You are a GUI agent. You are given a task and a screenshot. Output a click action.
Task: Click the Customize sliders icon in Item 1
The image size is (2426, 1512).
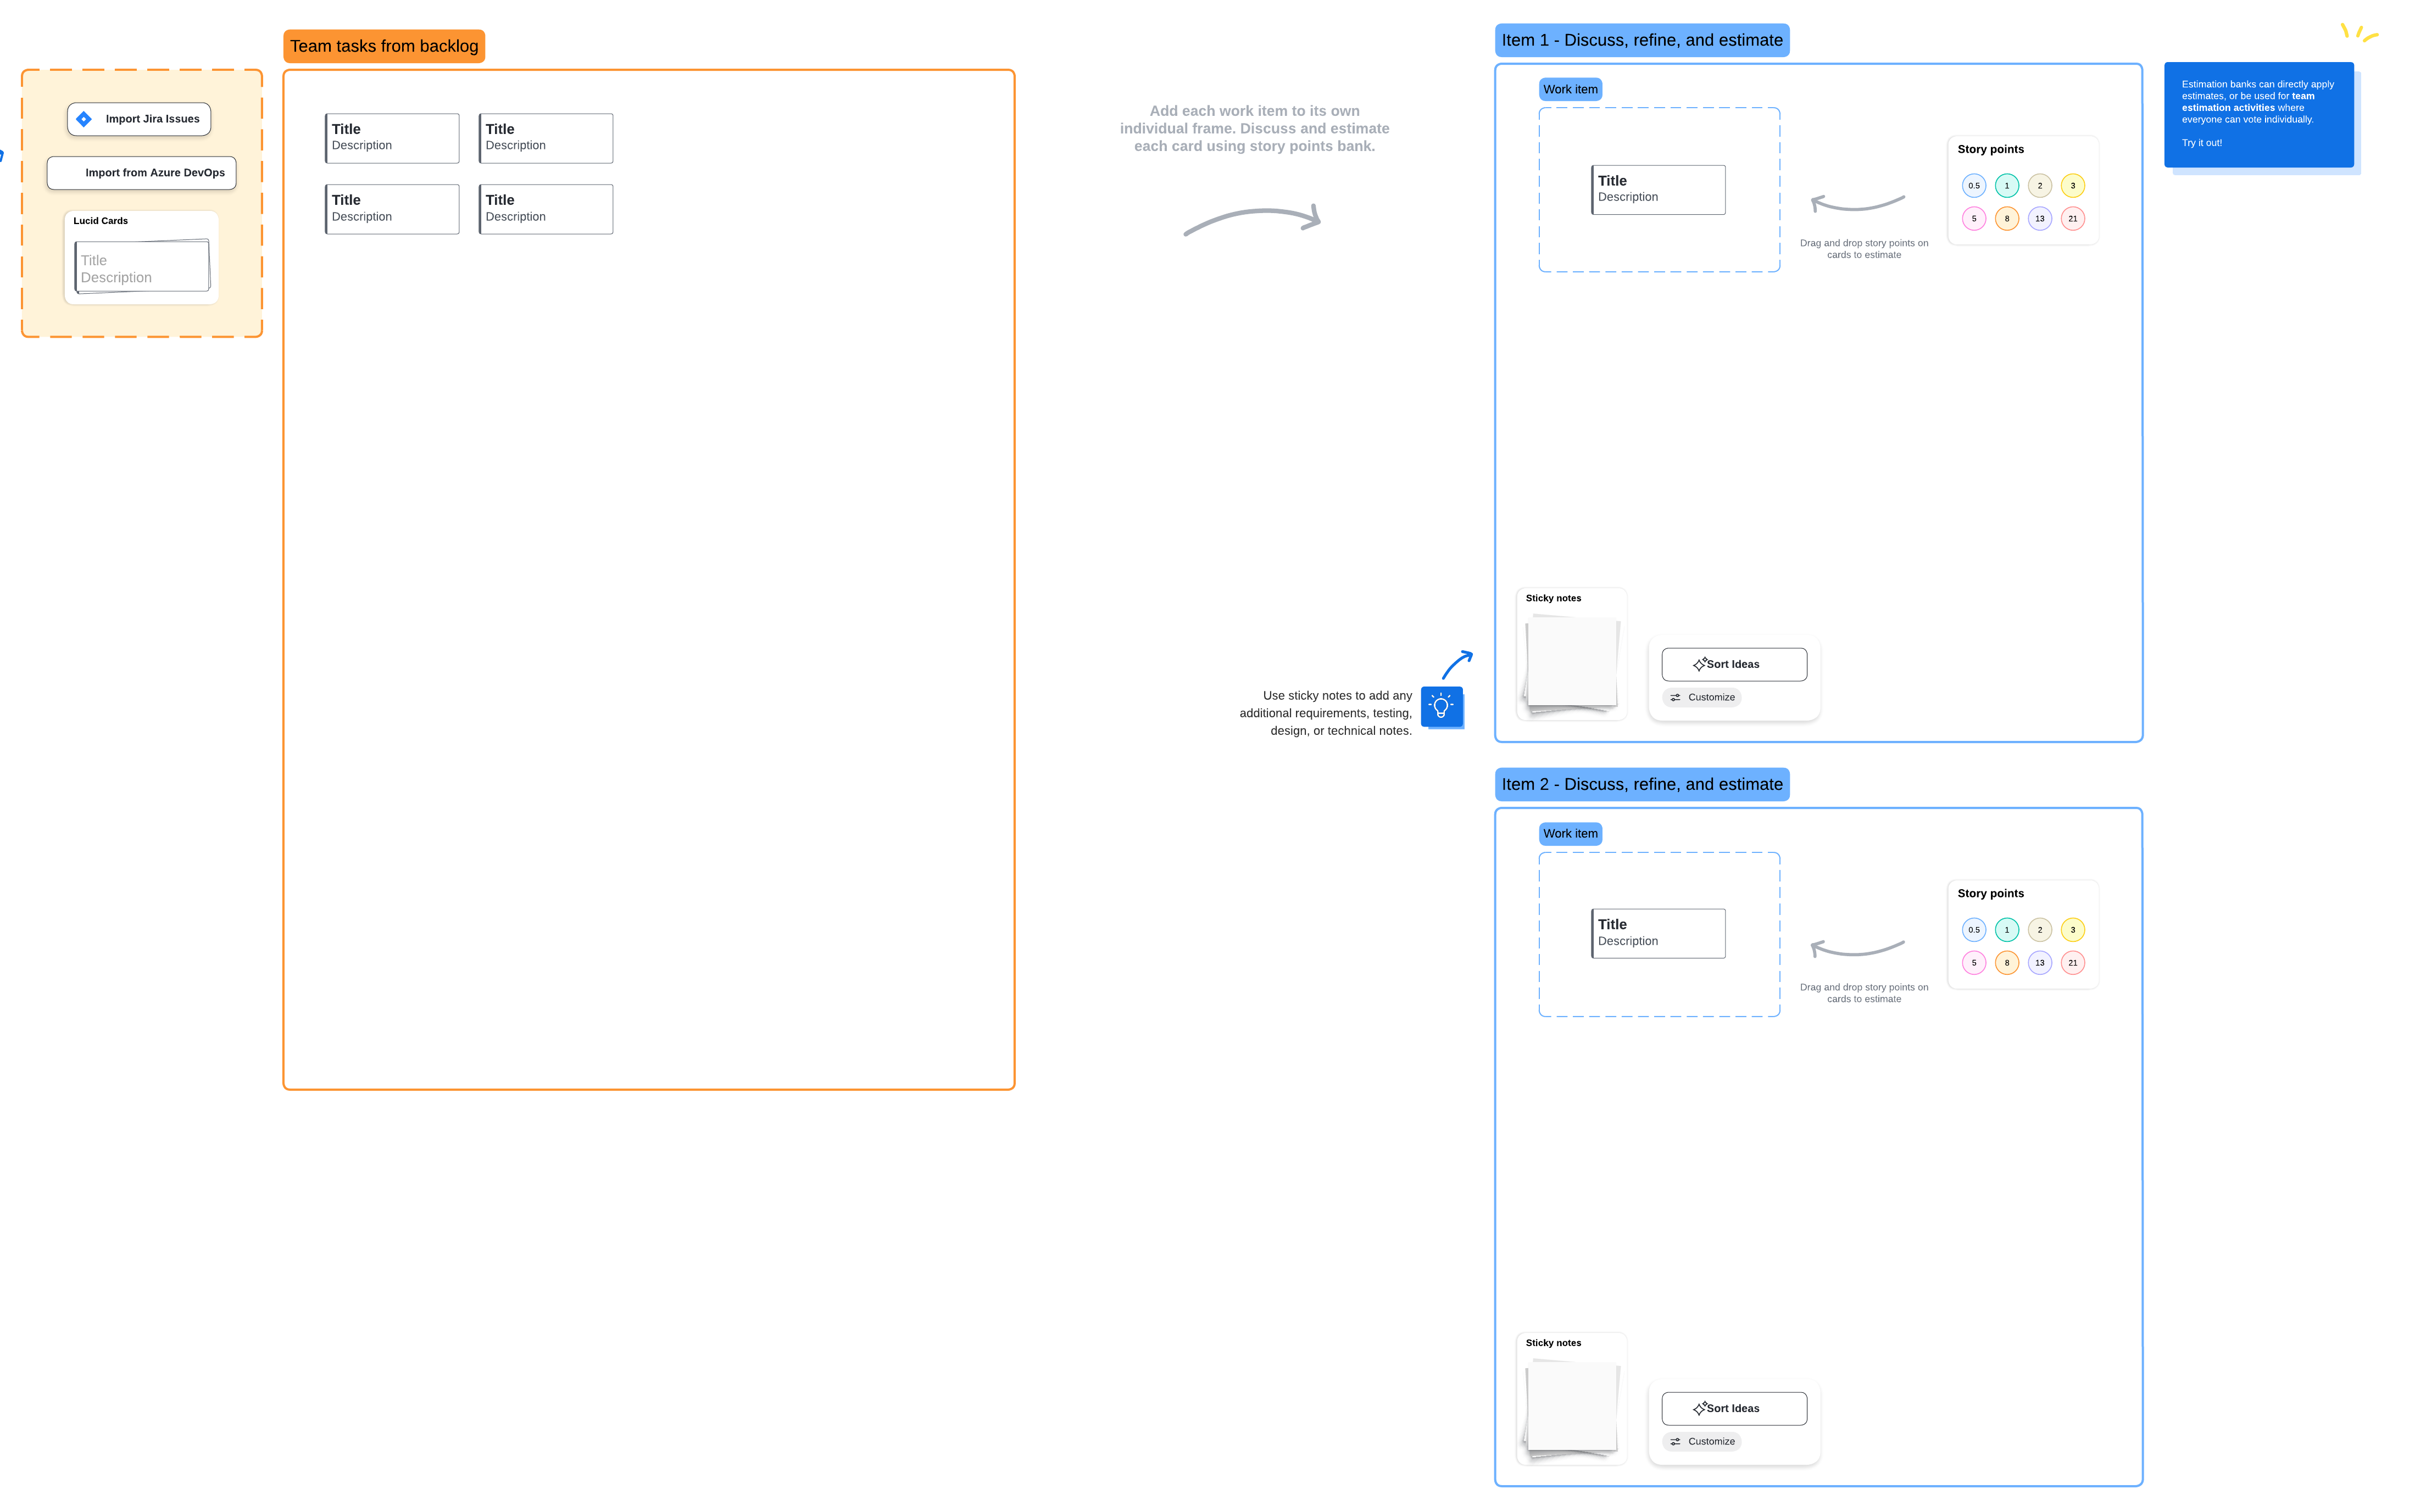click(x=1675, y=698)
